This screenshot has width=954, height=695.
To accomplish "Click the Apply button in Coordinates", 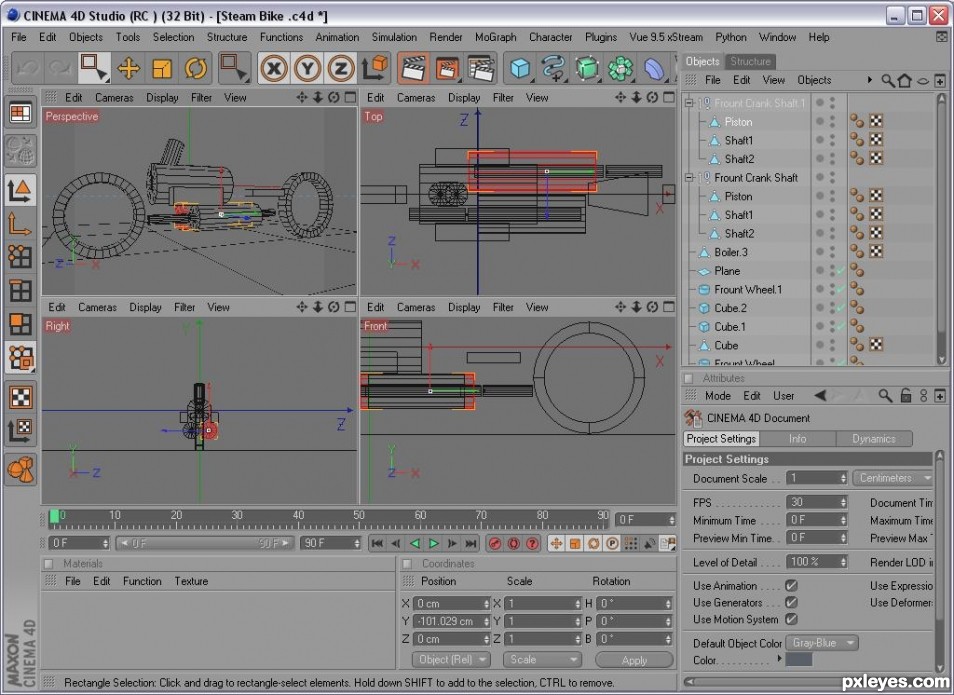I will pos(634,660).
